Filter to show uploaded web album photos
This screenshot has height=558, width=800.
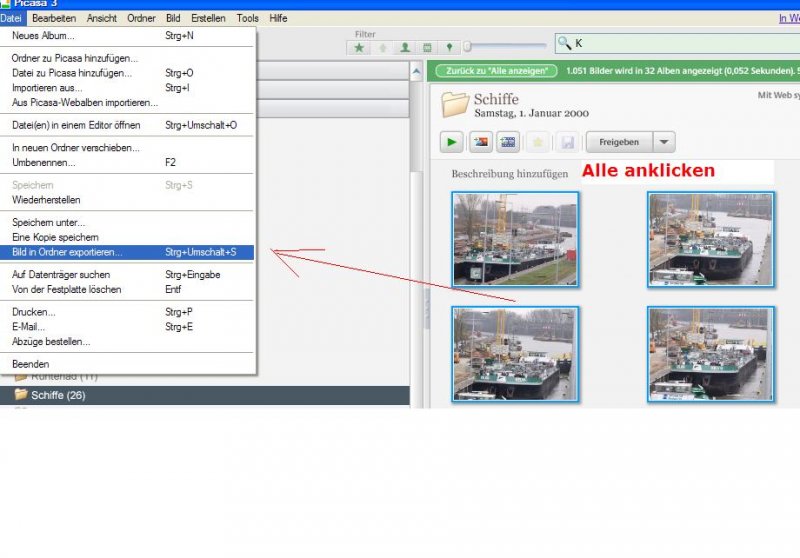[382, 47]
